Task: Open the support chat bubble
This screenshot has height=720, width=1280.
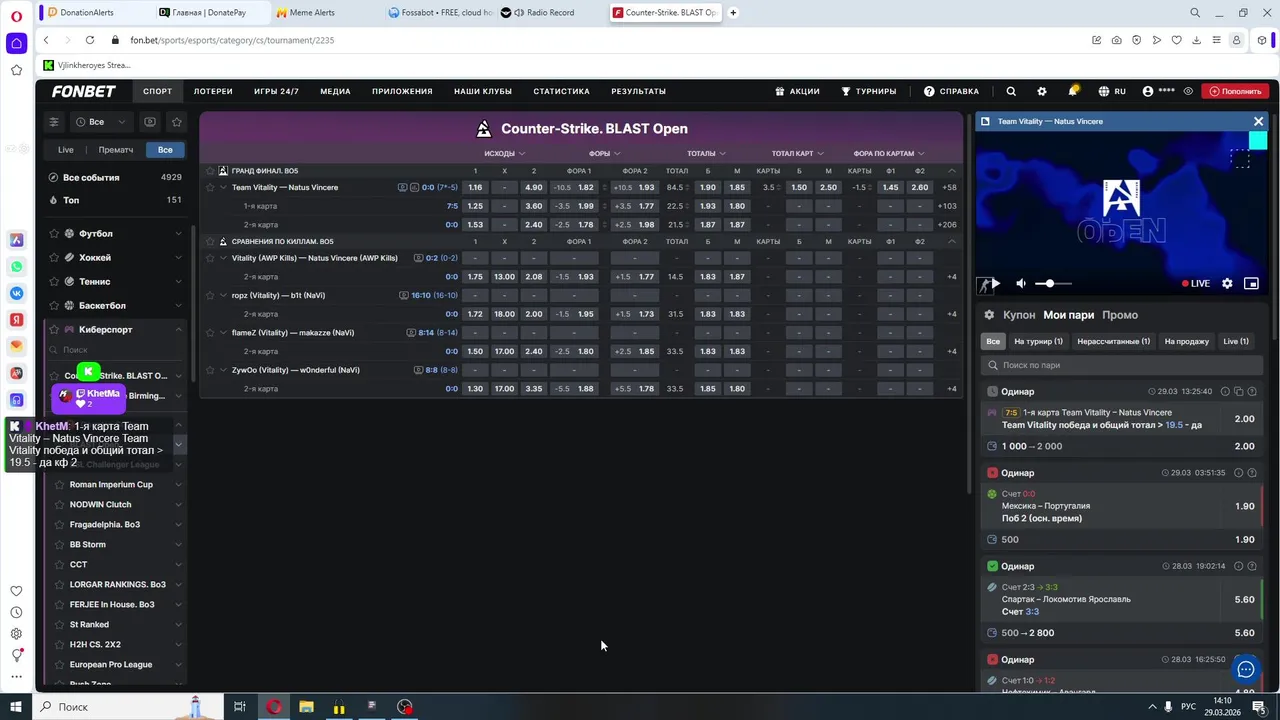Action: tap(1245, 669)
